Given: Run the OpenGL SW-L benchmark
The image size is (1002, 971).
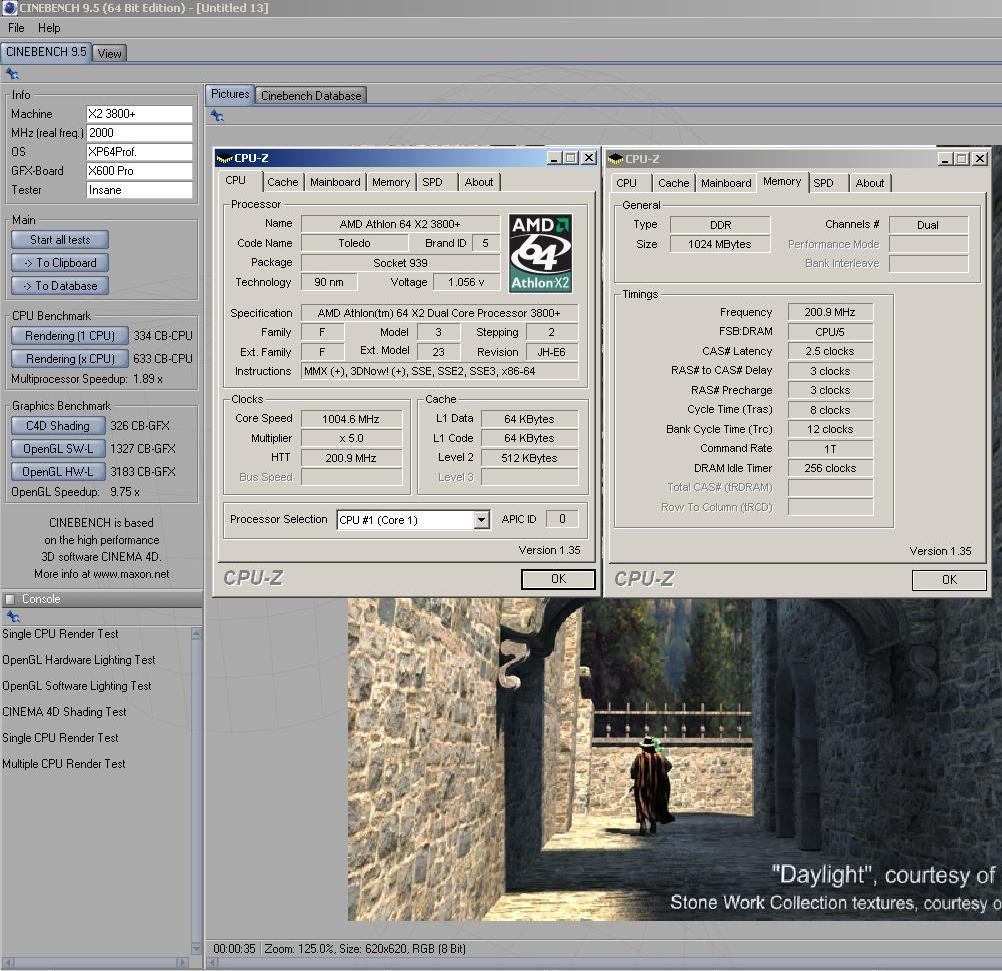Looking at the screenshot, I should [x=58, y=449].
